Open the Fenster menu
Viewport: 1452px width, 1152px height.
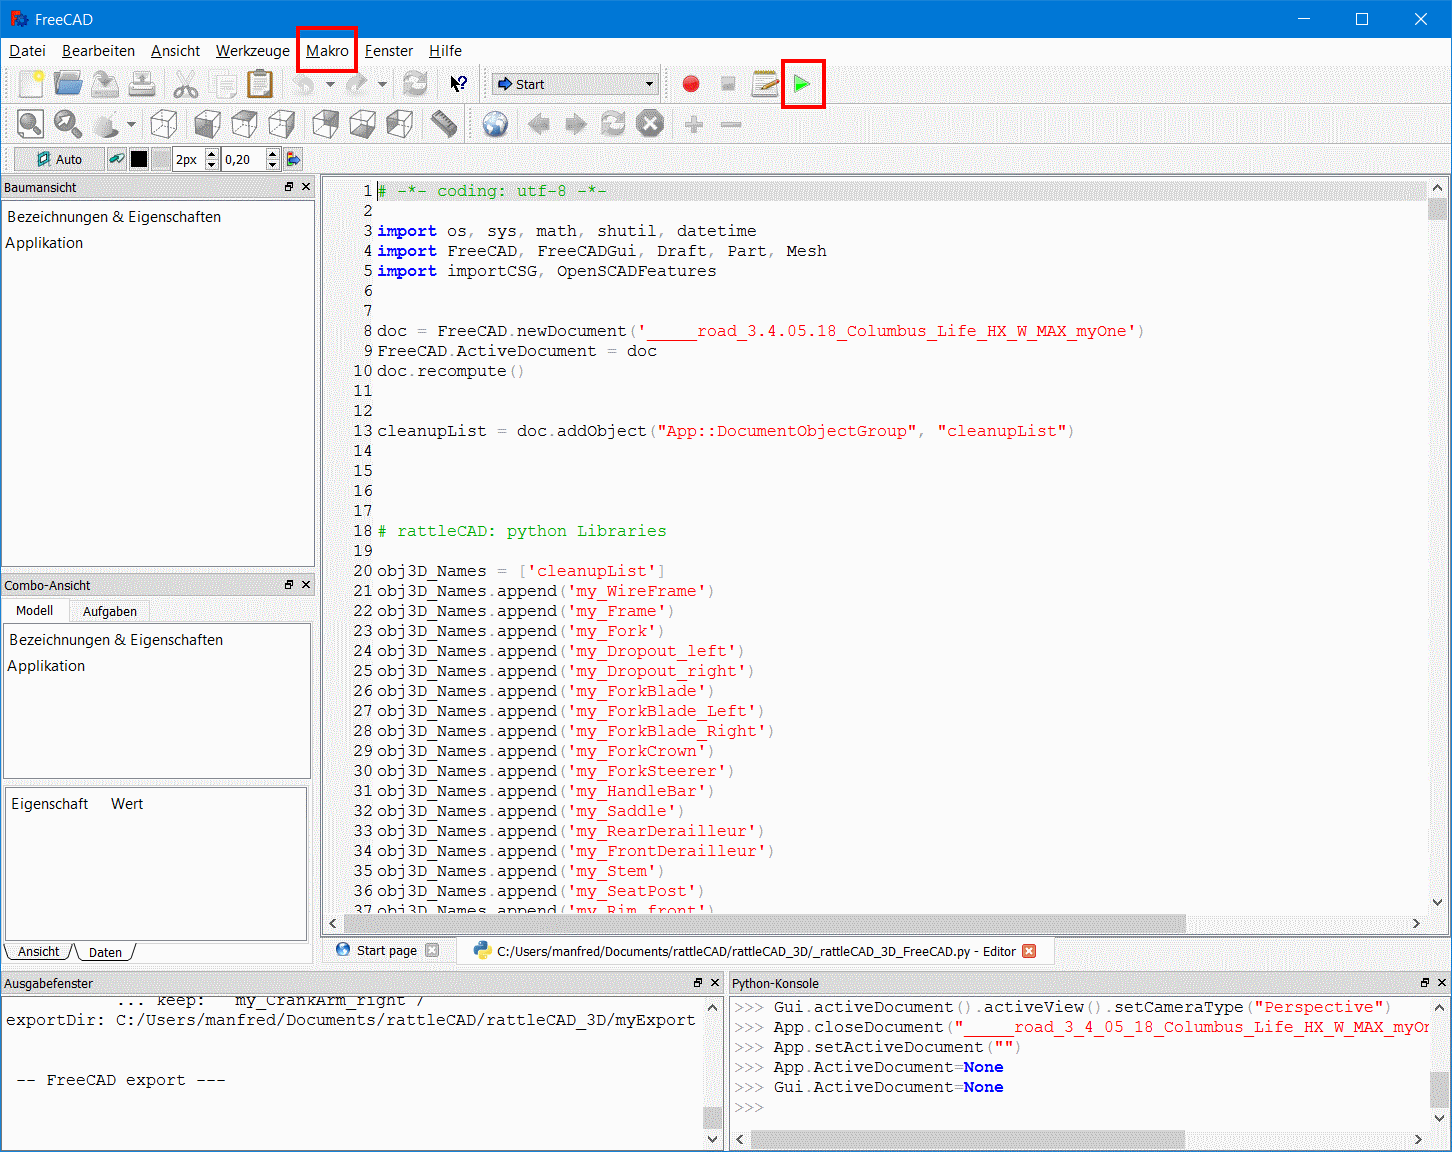389,51
